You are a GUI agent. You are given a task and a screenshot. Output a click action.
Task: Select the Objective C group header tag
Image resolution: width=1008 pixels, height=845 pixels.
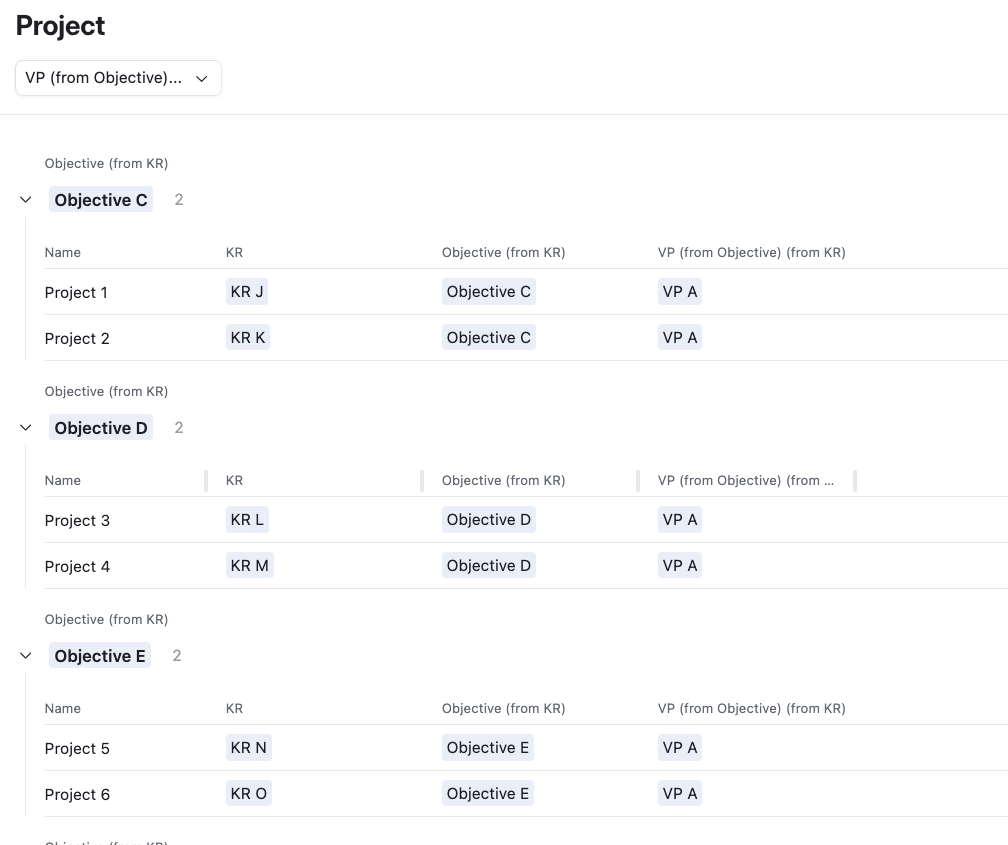pos(101,200)
